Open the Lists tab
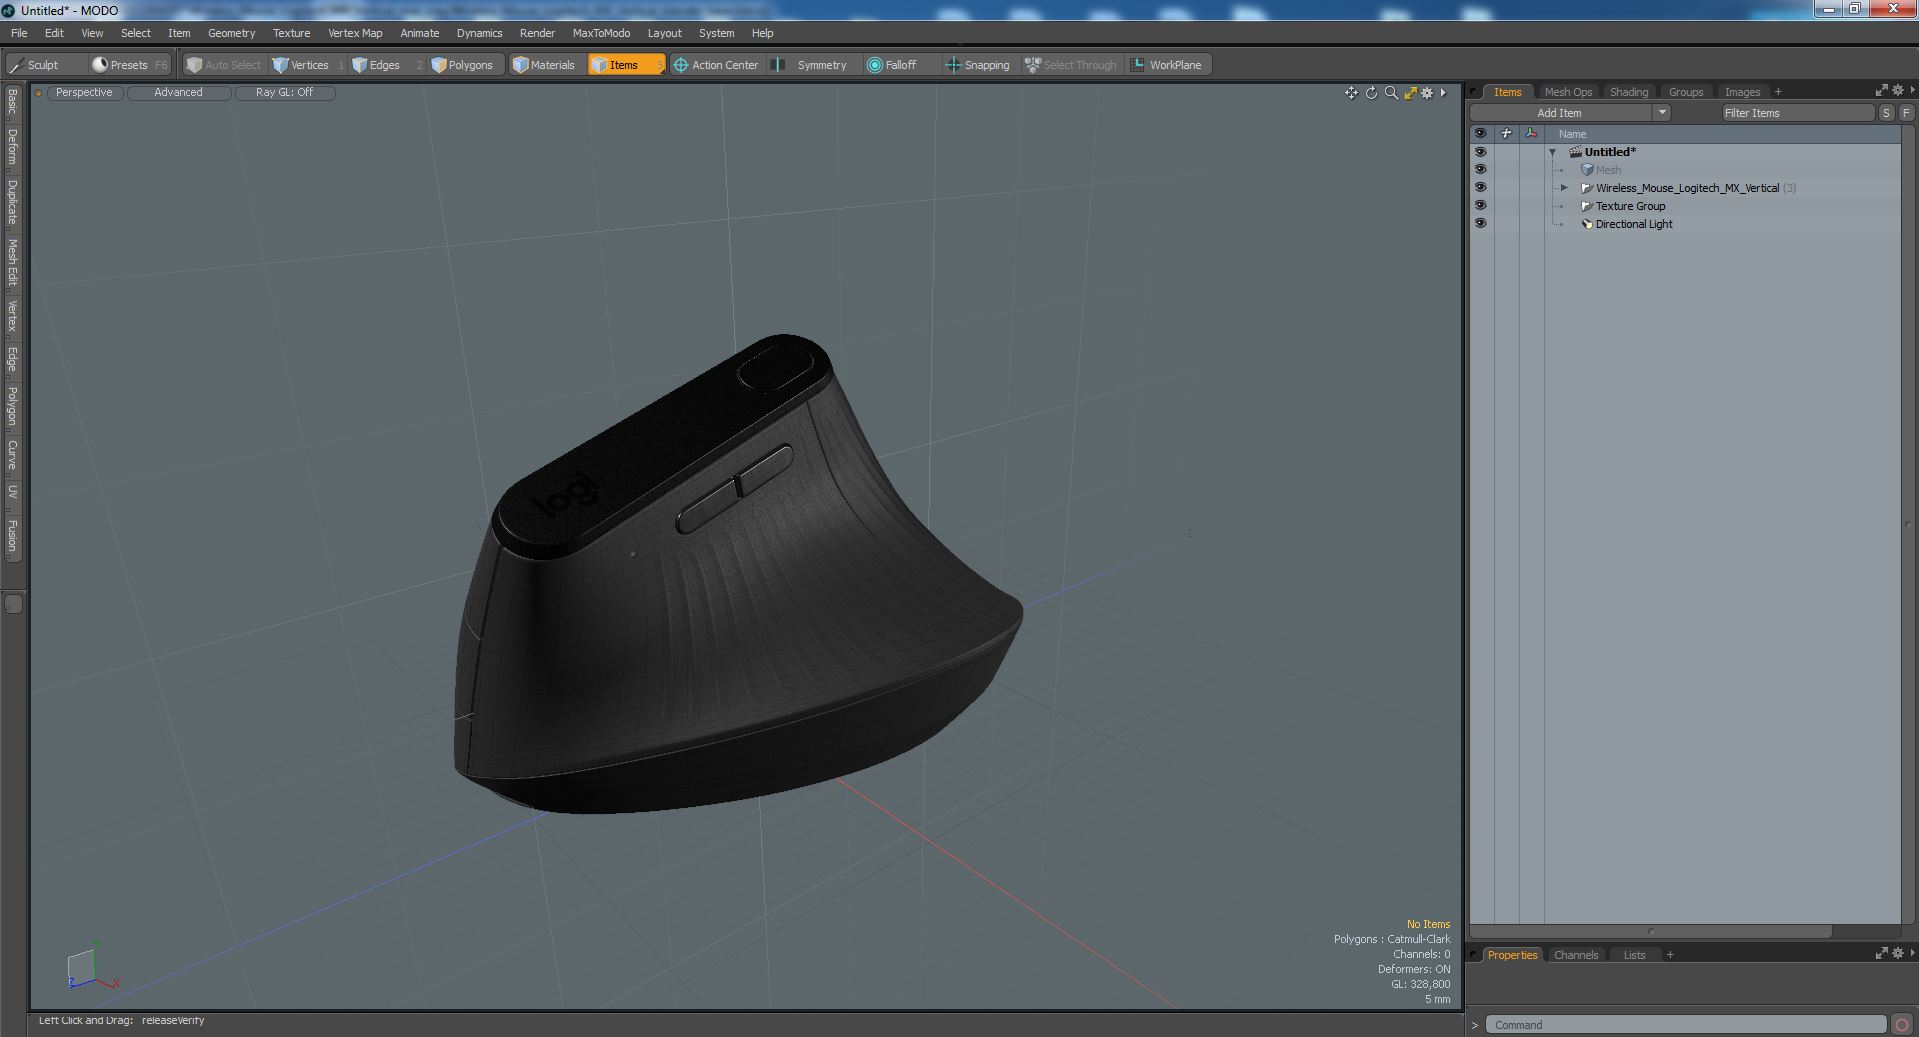Image resolution: width=1919 pixels, height=1037 pixels. [1634, 955]
